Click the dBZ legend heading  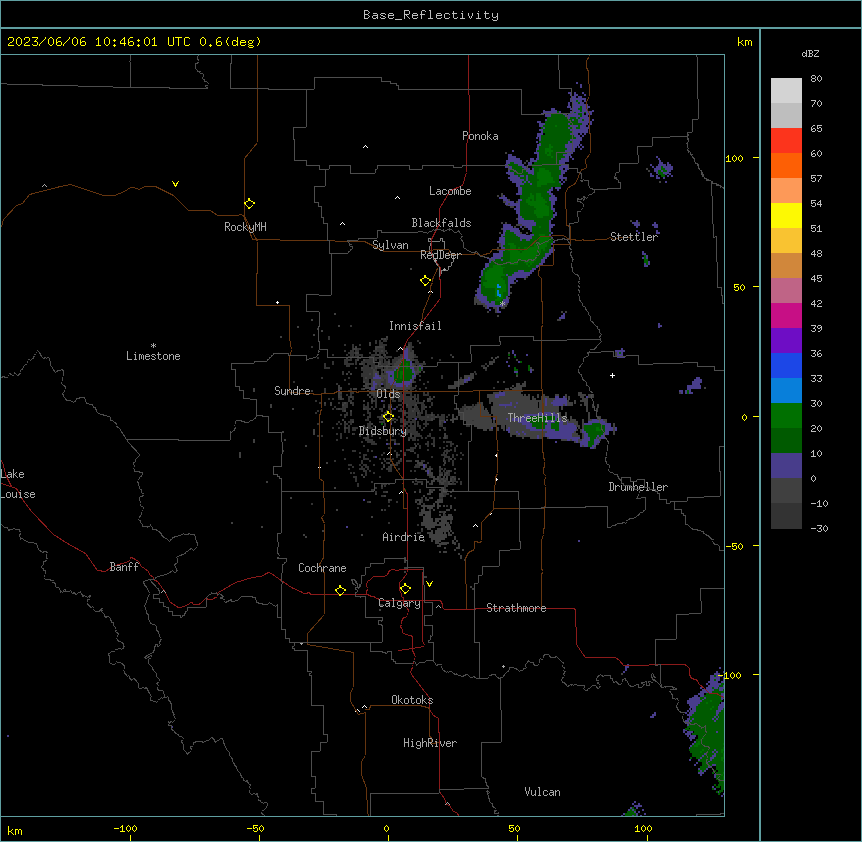click(810, 53)
